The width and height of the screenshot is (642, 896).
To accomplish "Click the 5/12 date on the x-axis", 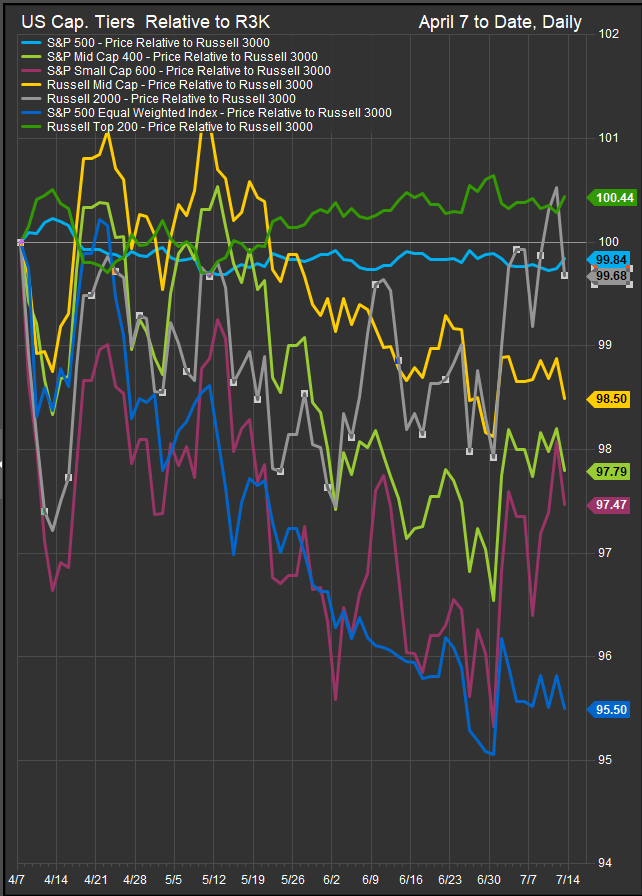I will [x=213, y=879].
